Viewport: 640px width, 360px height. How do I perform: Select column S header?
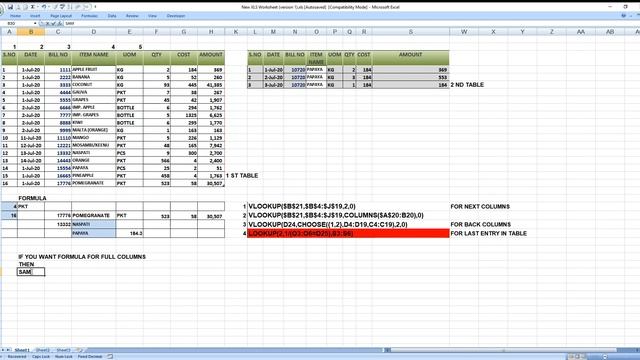[411, 31]
